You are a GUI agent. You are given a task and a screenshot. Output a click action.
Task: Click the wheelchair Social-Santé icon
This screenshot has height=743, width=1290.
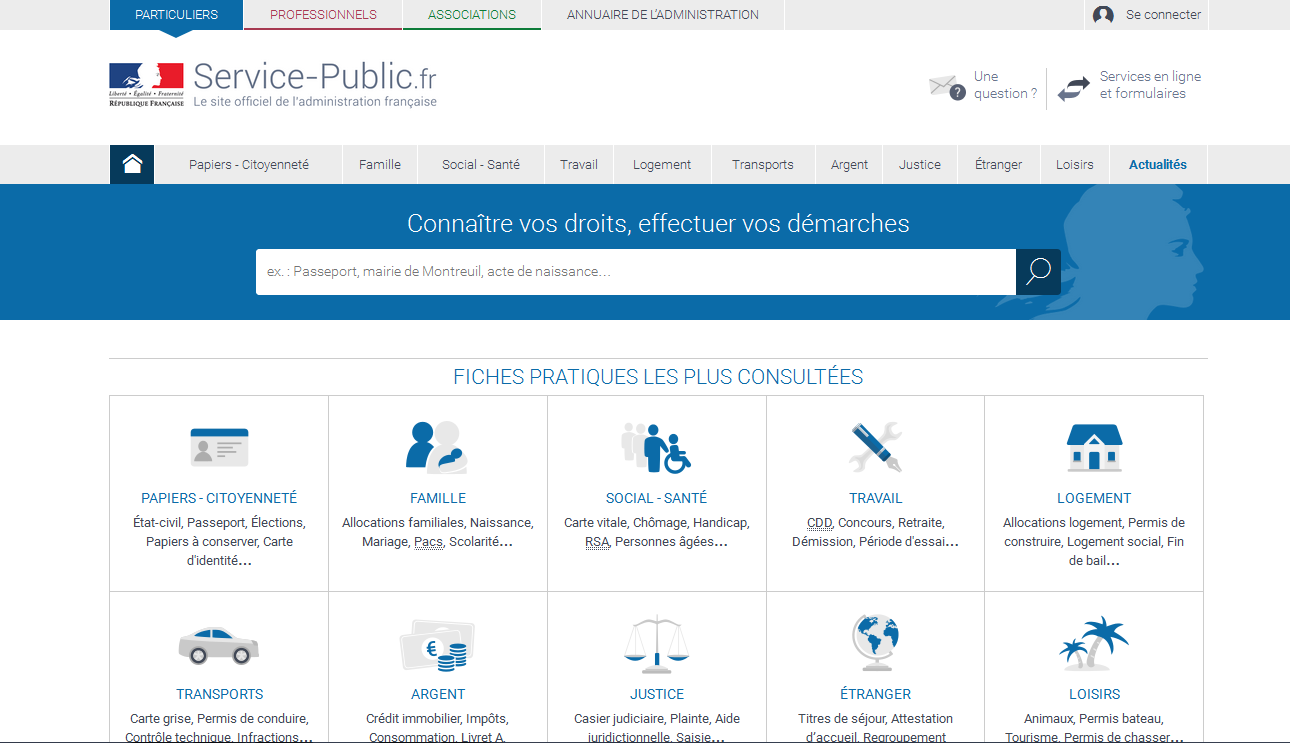coord(656,447)
